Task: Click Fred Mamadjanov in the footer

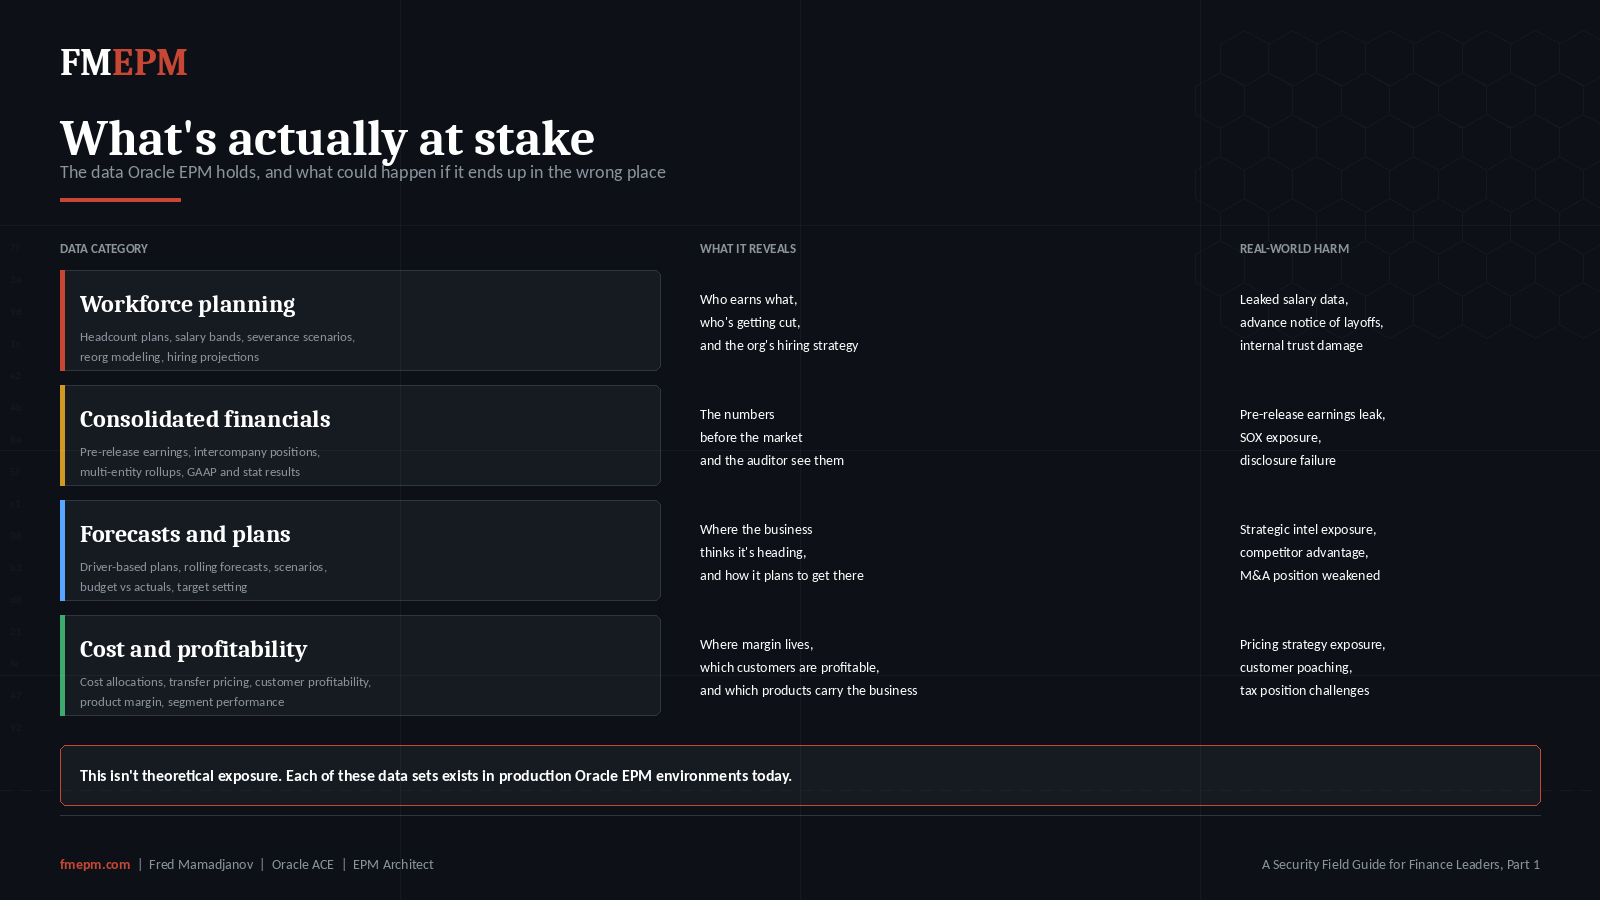Action: coord(201,864)
